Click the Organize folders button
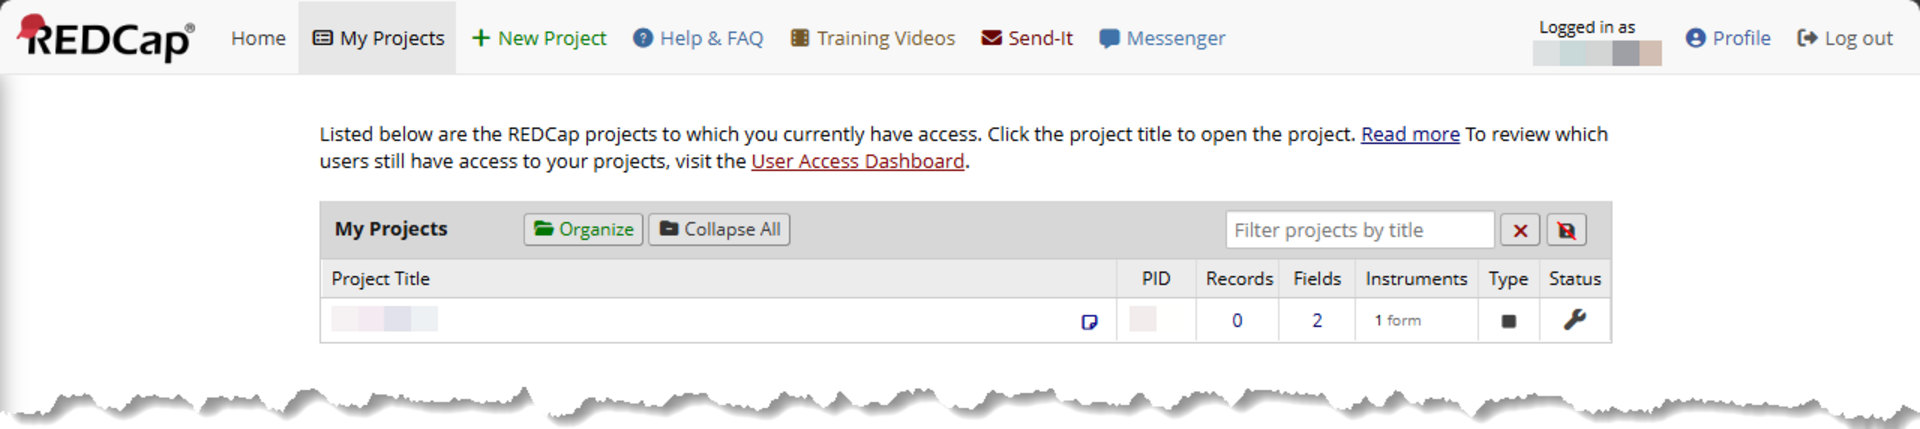The image size is (1920, 429). (x=583, y=229)
